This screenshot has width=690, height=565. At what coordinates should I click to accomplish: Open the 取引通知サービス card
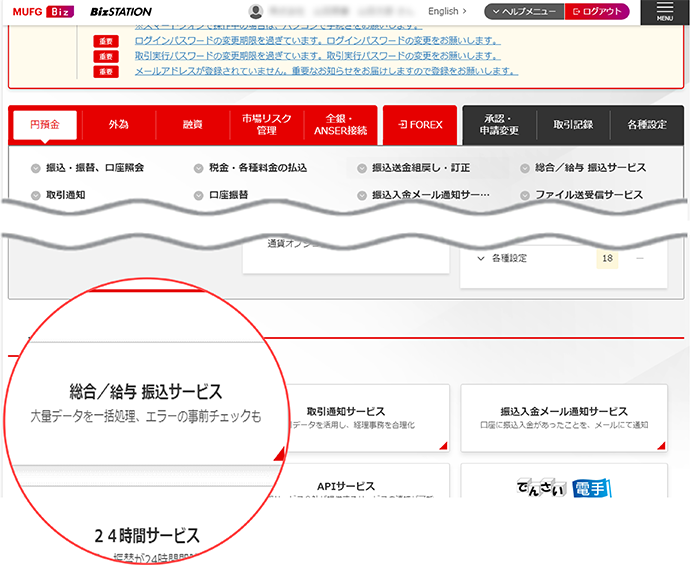coord(346,418)
